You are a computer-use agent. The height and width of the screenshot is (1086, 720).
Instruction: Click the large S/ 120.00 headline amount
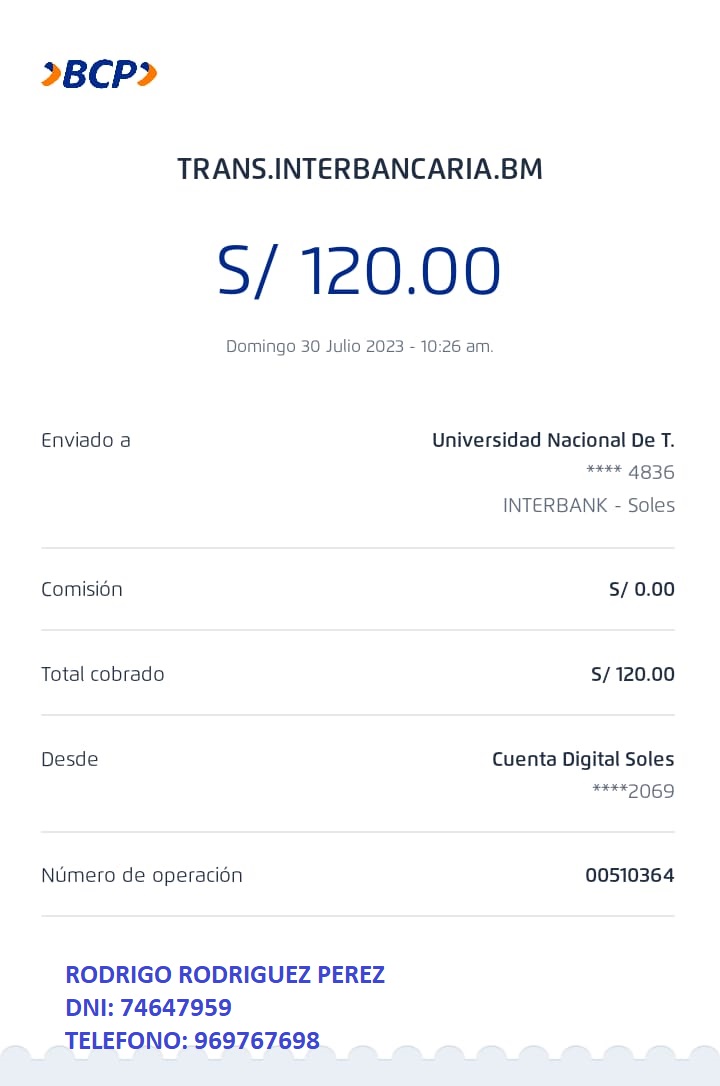pyautogui.click(x=359, y=271)
